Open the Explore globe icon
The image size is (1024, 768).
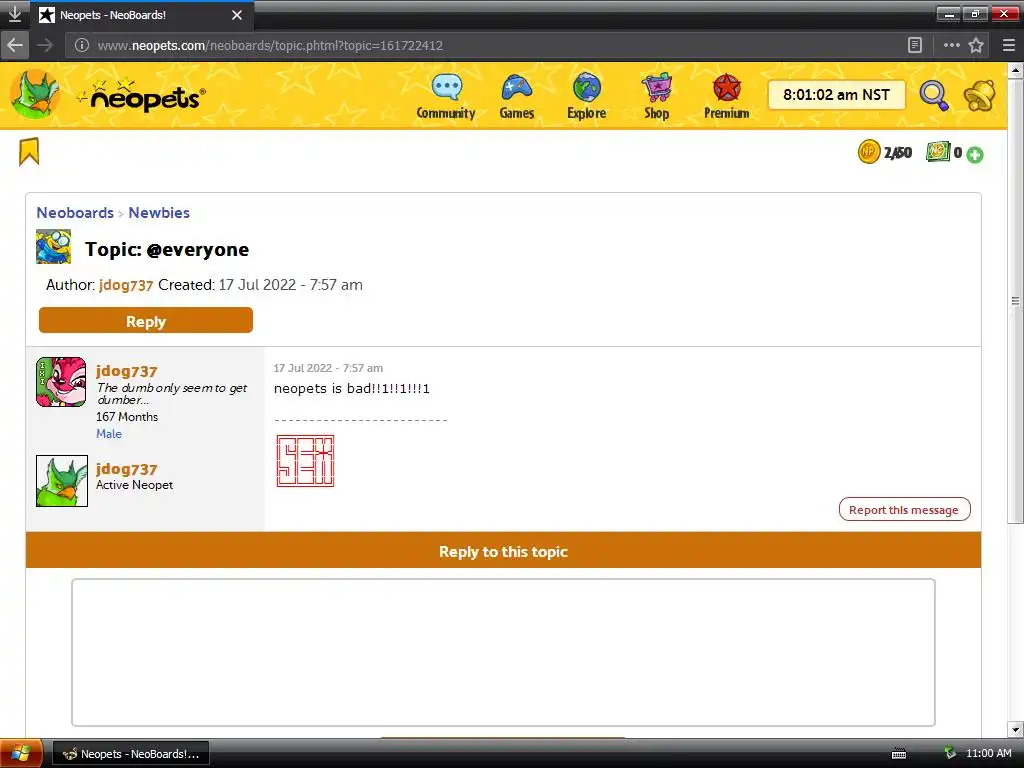click(586, 88)
